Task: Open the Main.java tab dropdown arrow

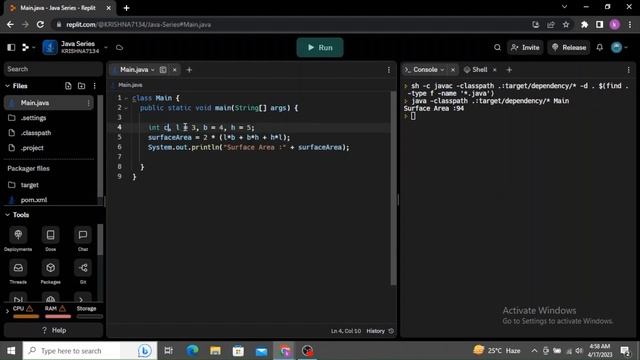Action: 153,70
